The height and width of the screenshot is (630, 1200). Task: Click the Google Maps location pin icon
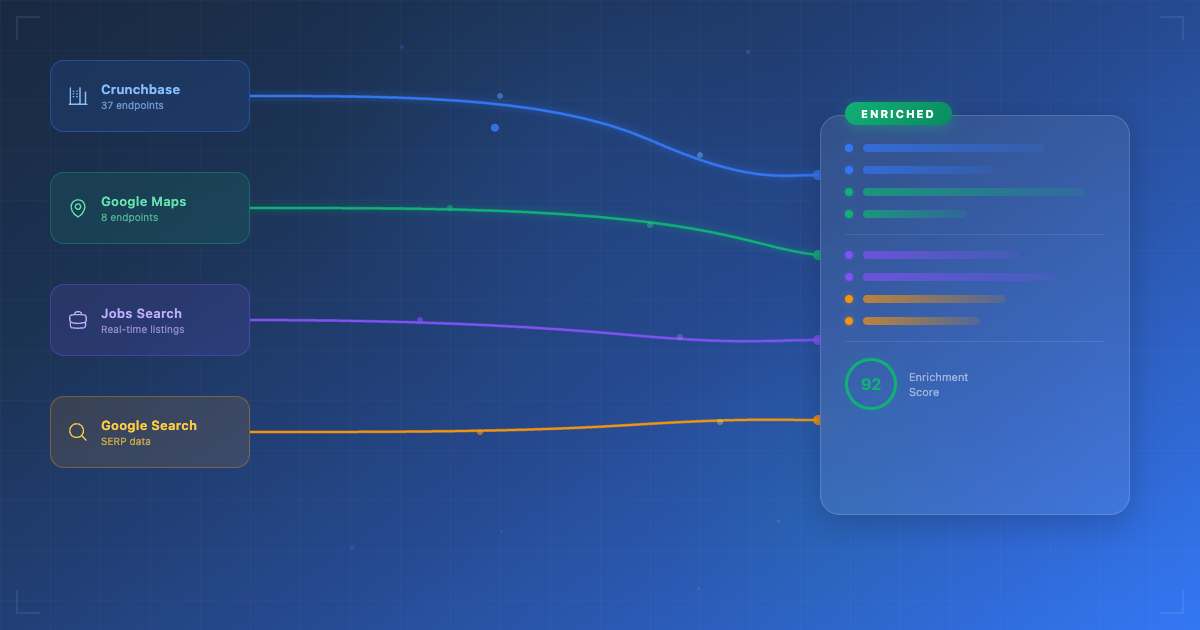point(78,208)
